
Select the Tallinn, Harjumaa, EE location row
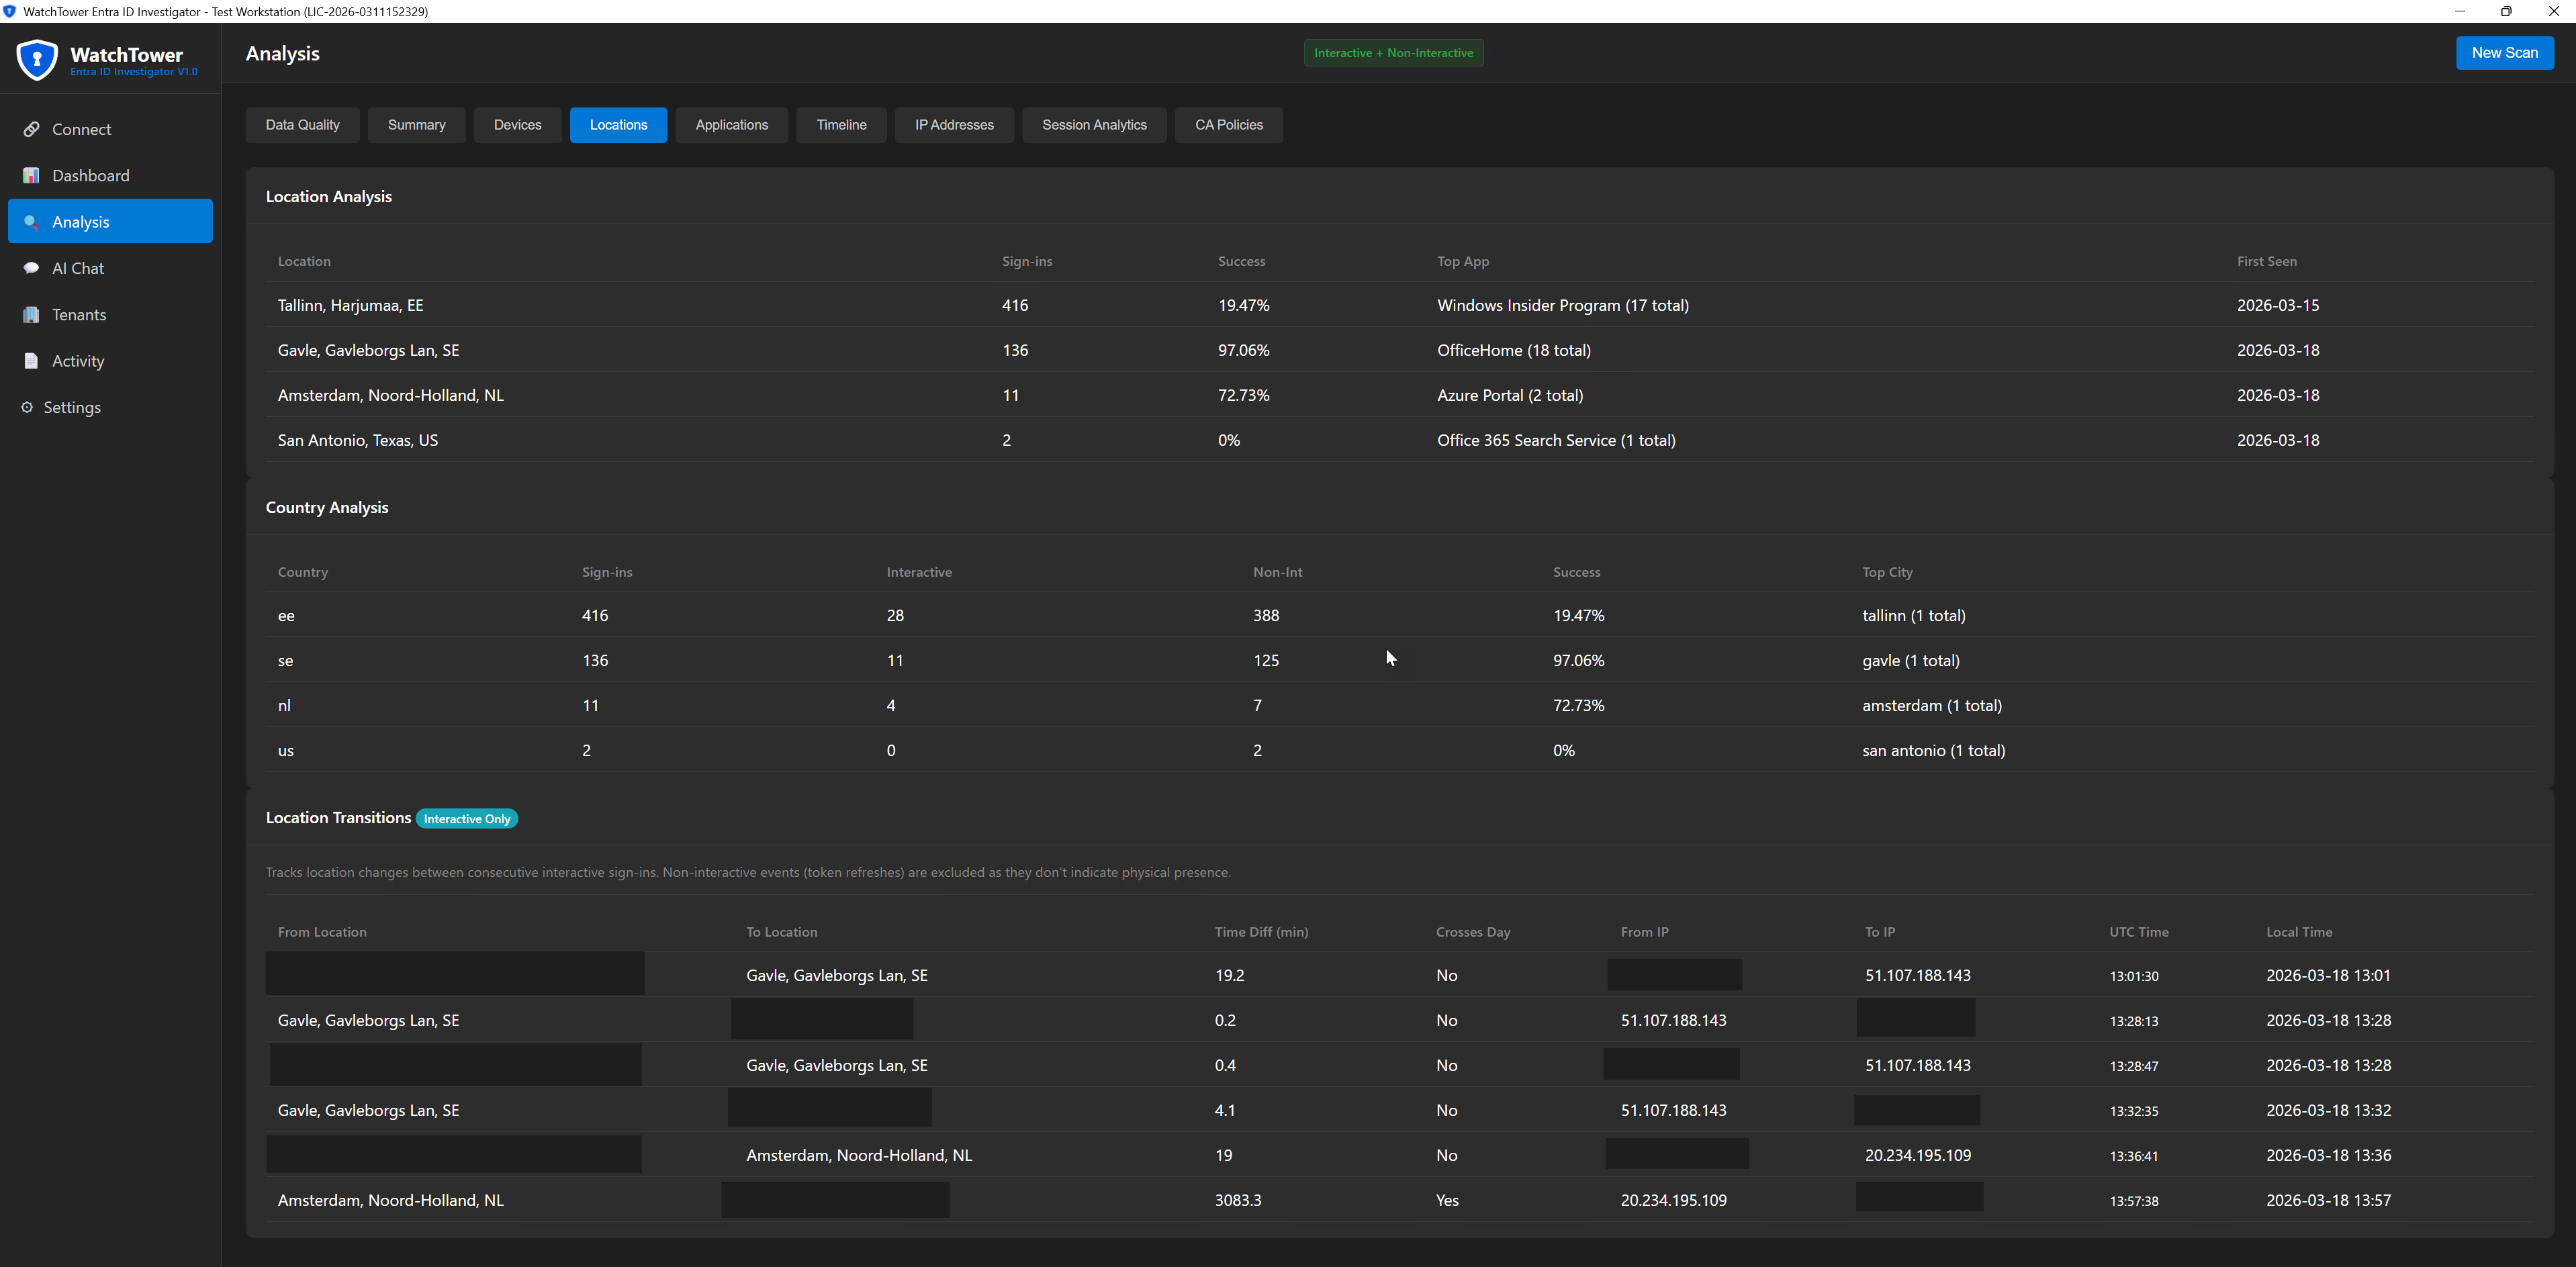(350, 305)
